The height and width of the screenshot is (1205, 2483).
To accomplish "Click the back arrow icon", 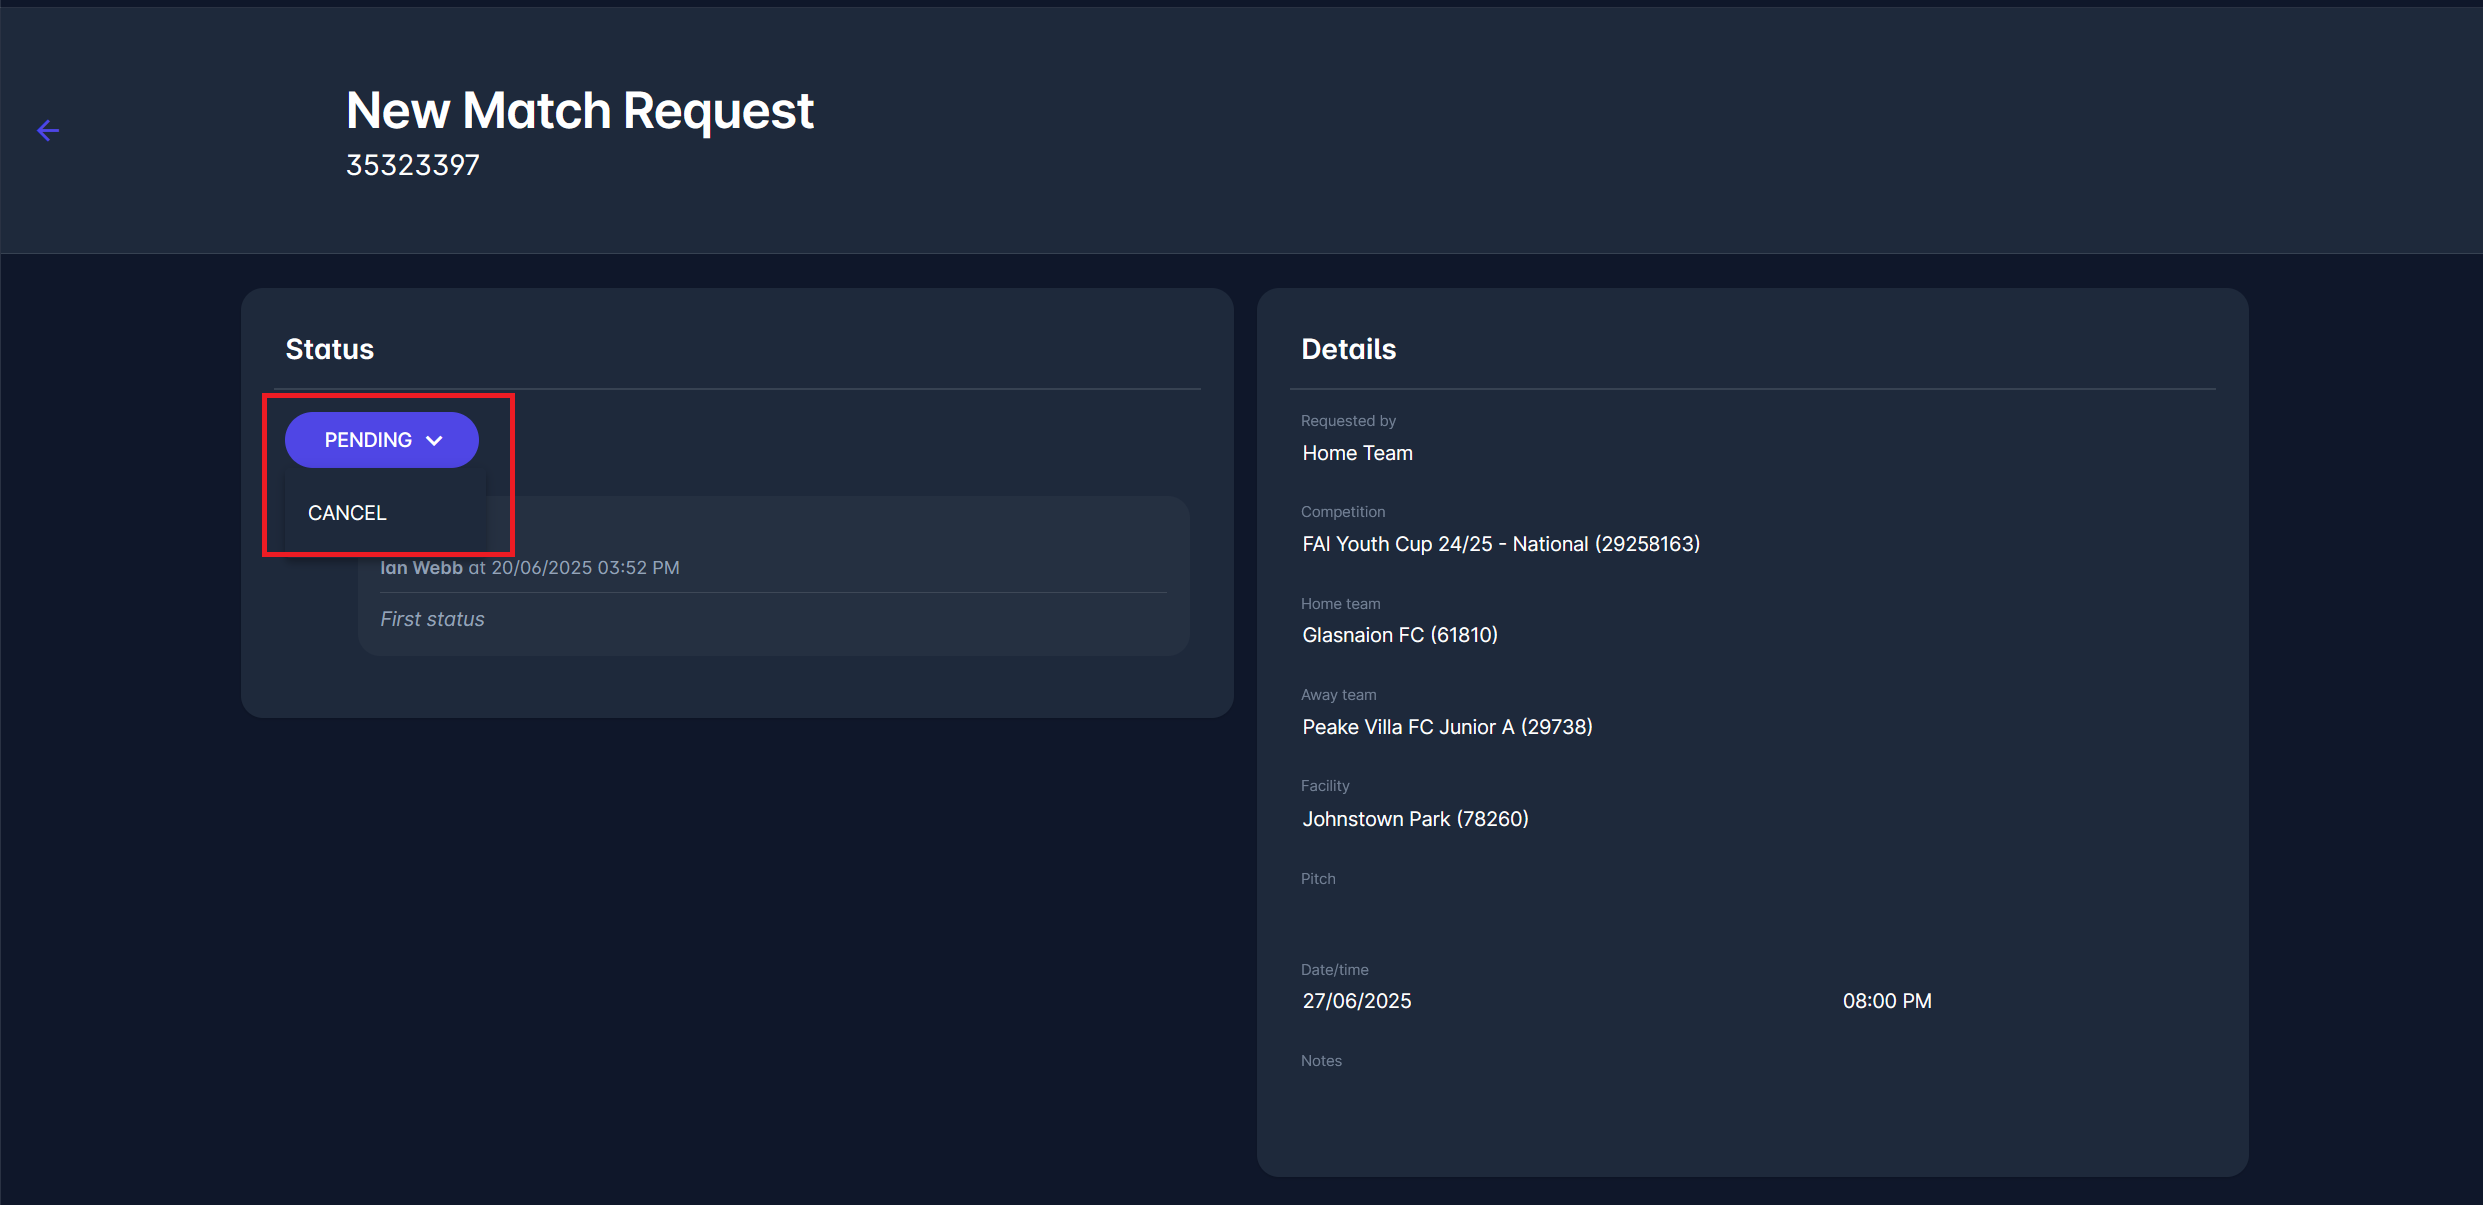I will point(48,131).
